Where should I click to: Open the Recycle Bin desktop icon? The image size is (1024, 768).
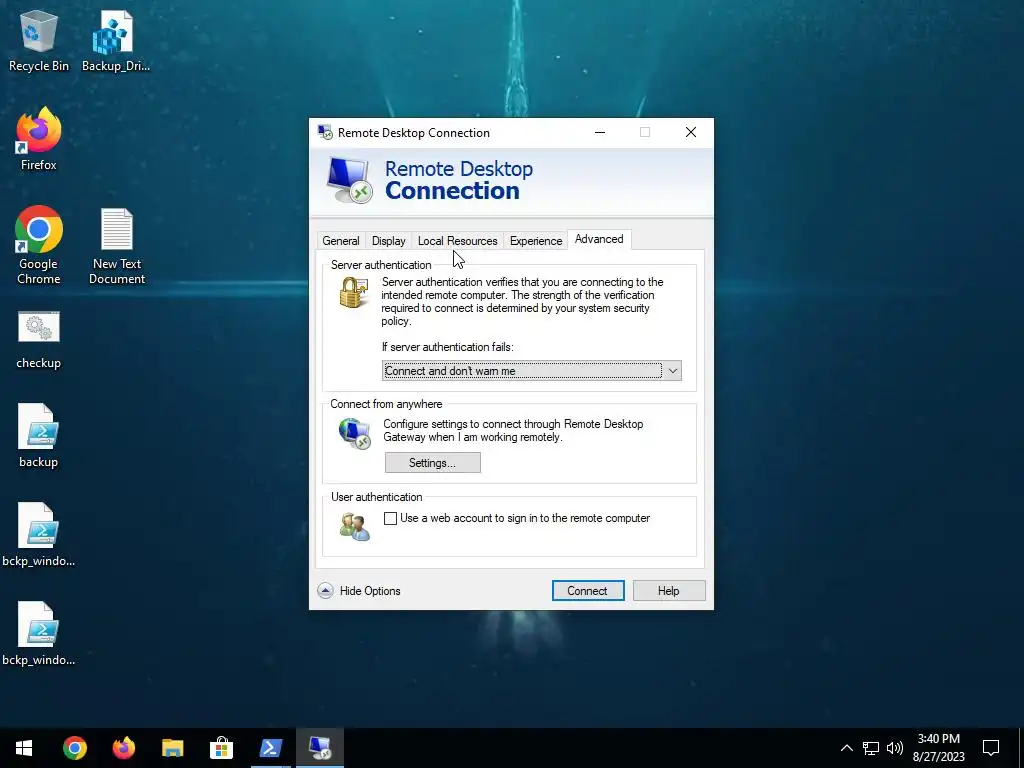point(39,40)
